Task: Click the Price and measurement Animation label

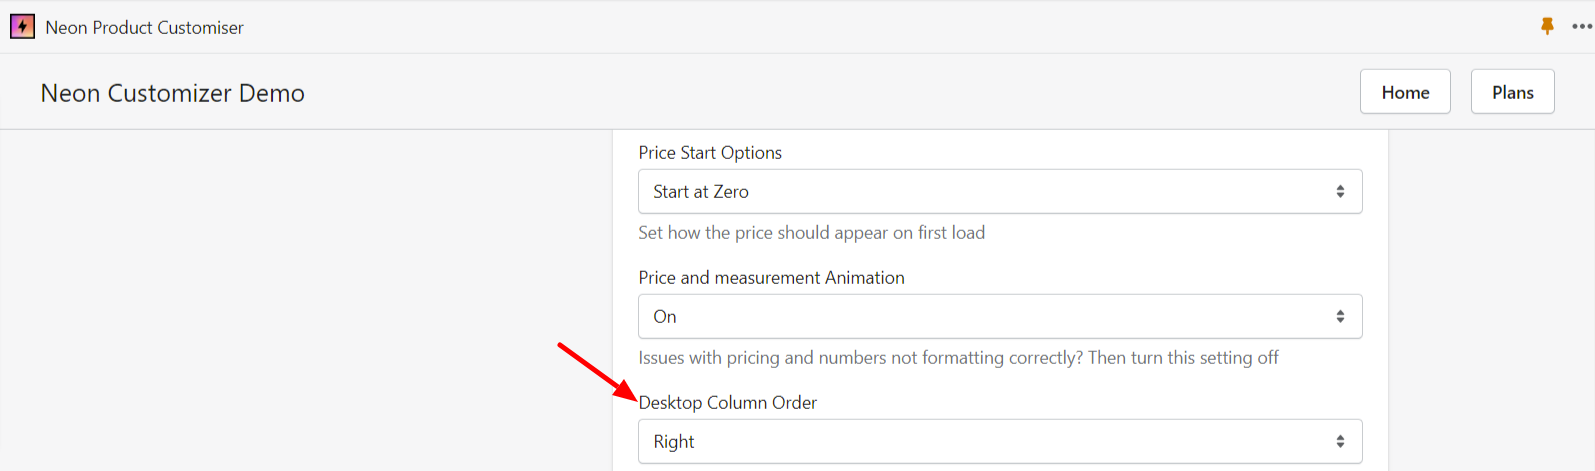Action: [771, 278]
